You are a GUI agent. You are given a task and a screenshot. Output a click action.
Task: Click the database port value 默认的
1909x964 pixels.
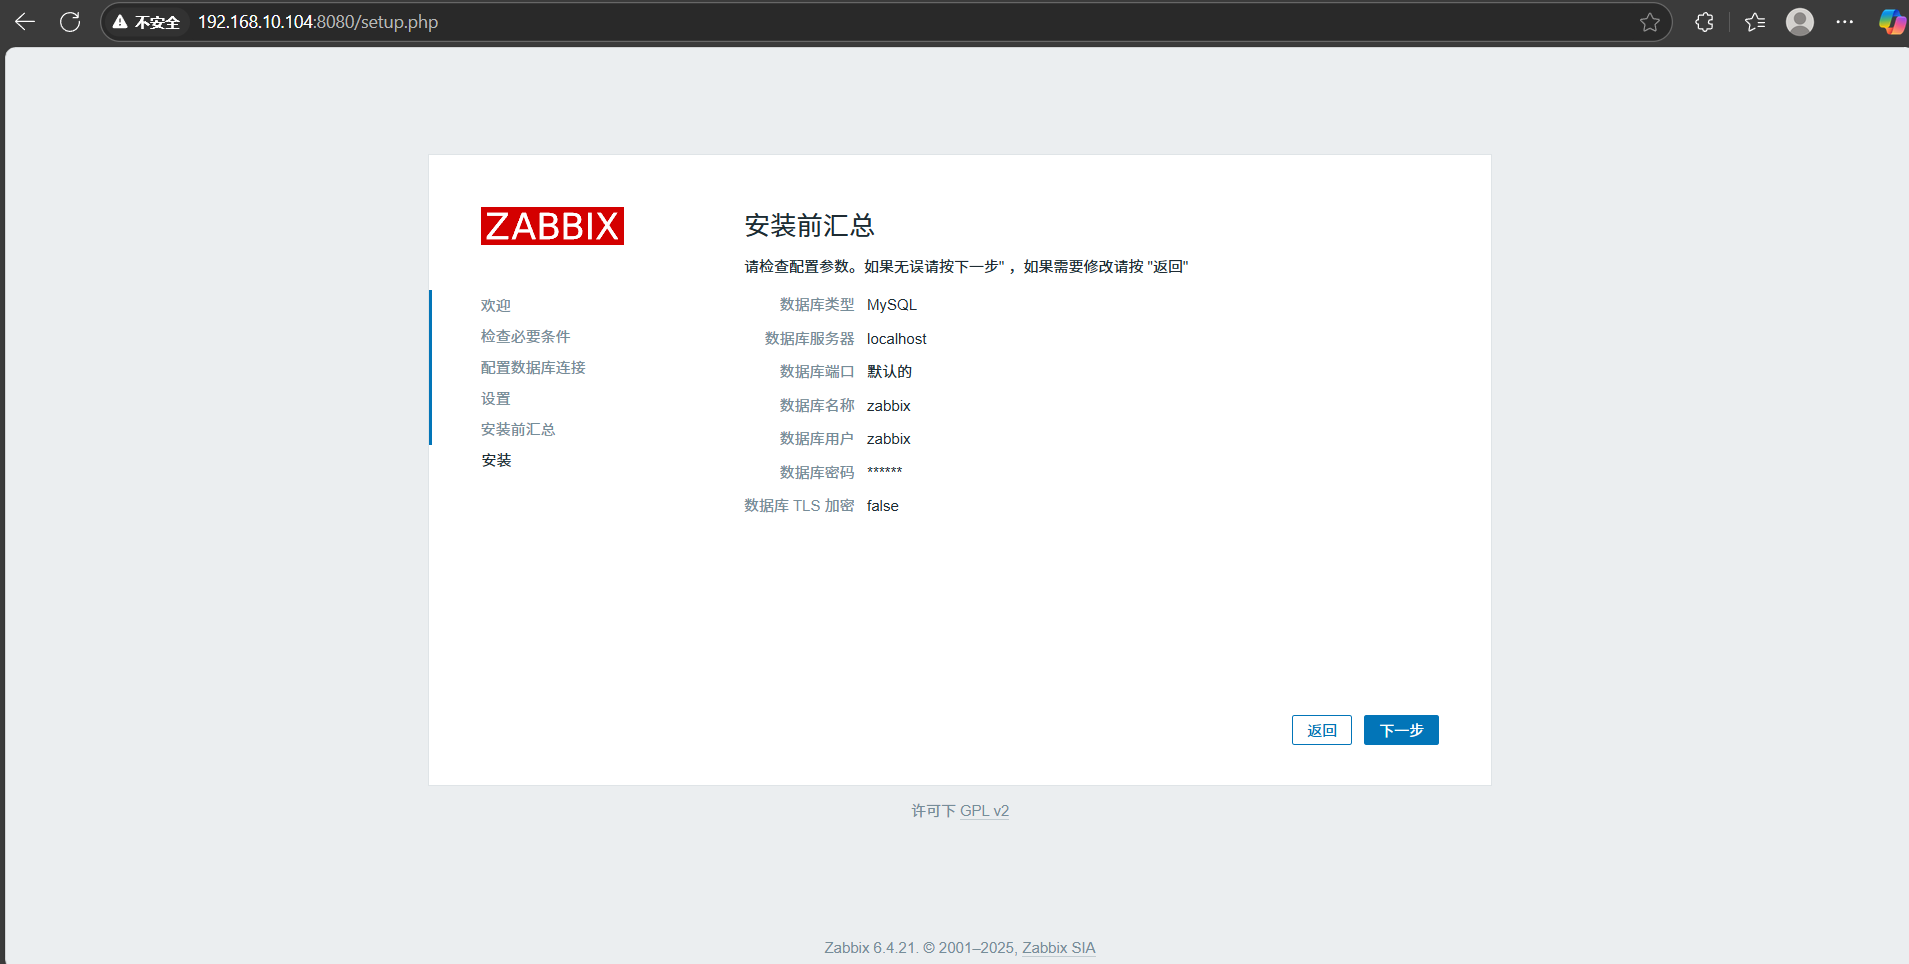(x=889, y=372)
